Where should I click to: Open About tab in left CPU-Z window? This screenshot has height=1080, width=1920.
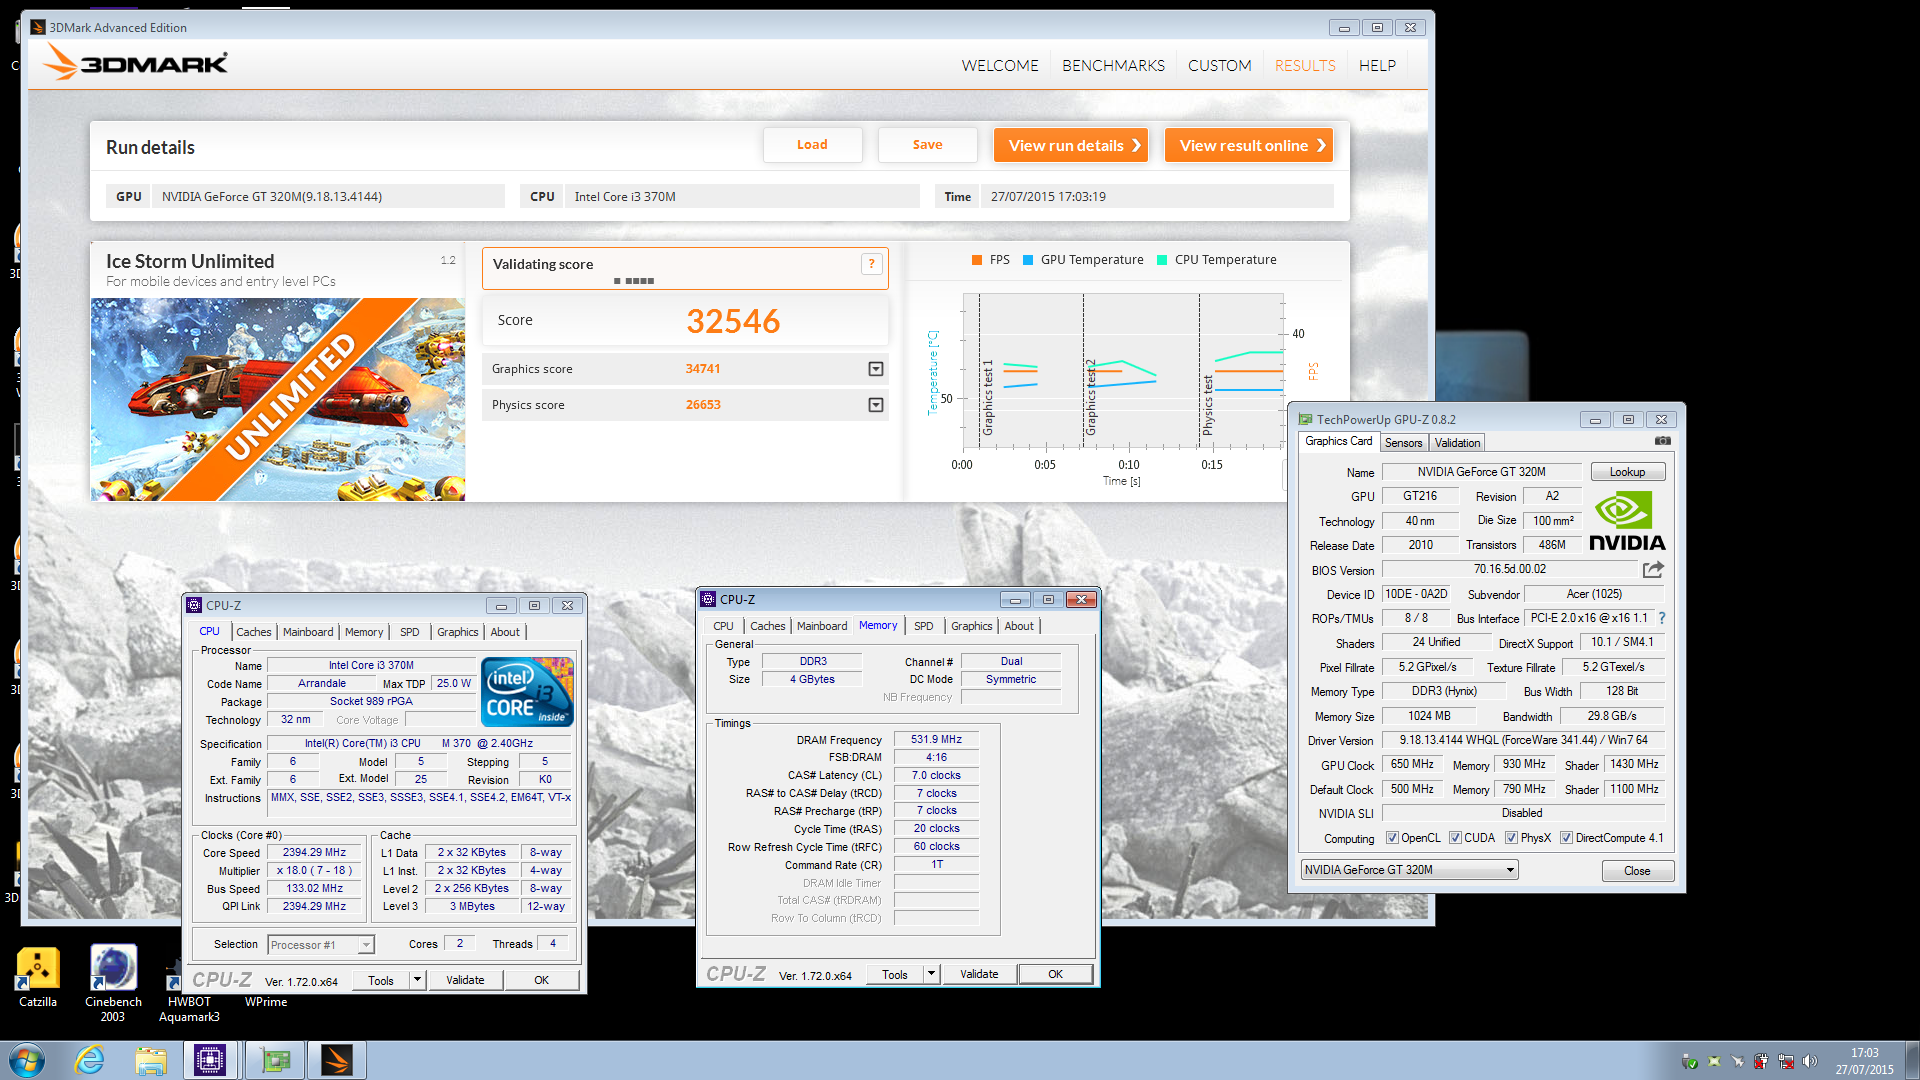(505, 632)
